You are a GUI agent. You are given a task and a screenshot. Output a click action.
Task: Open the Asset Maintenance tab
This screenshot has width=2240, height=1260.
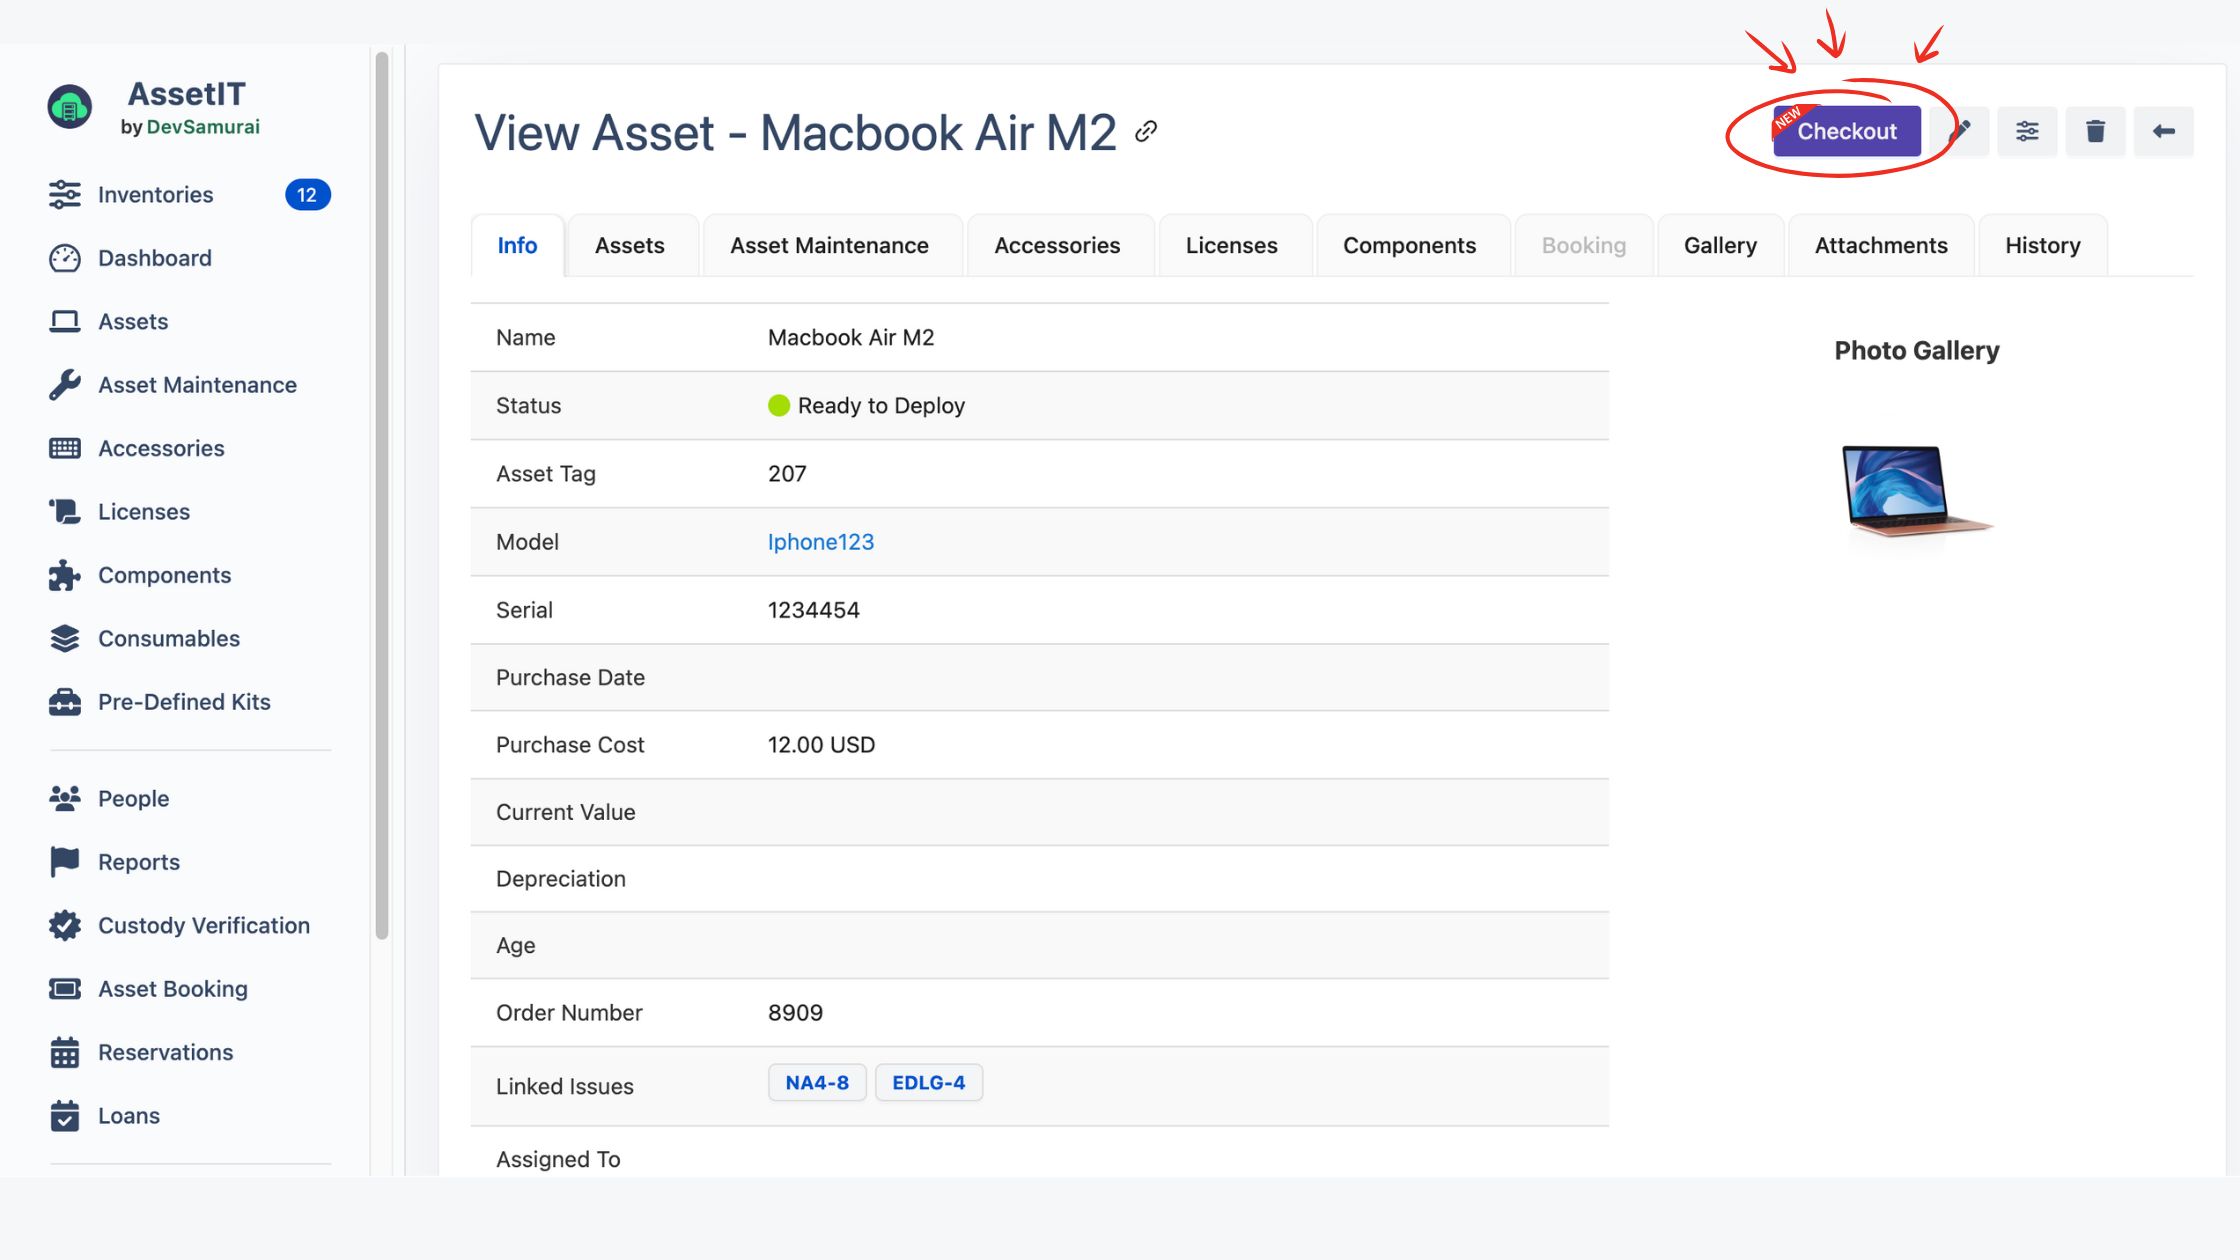tap(829, 245)
